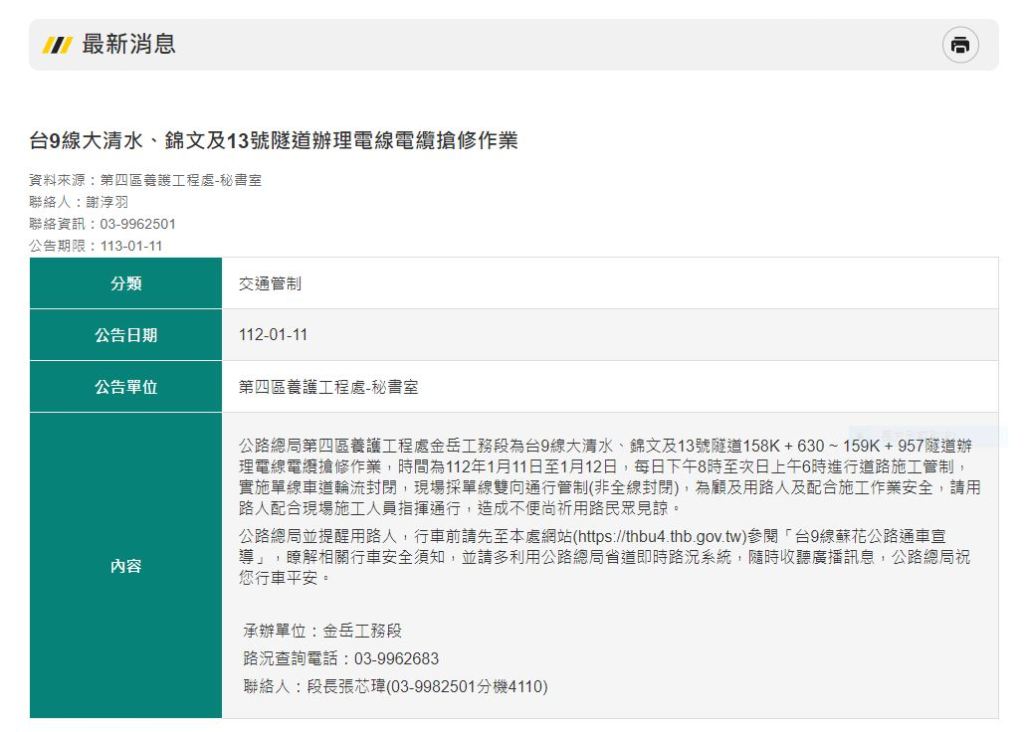Click the print icon button
This screenshot has width=1024, height=732.
point(960,45)
